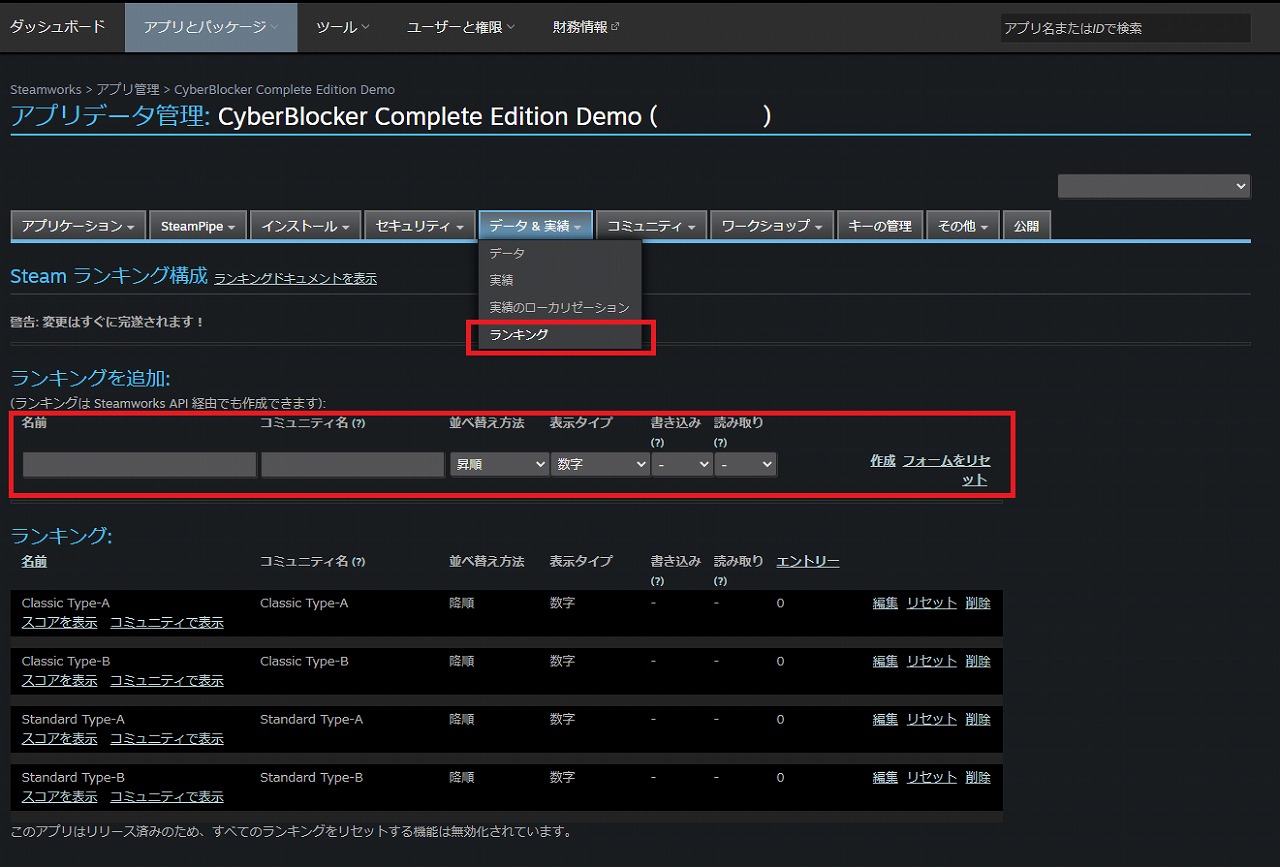Screen dimensions: 1280x867
Task: Reset the Classic Type-A ranking
Action: pyautogui.click(x=932, y=603)
